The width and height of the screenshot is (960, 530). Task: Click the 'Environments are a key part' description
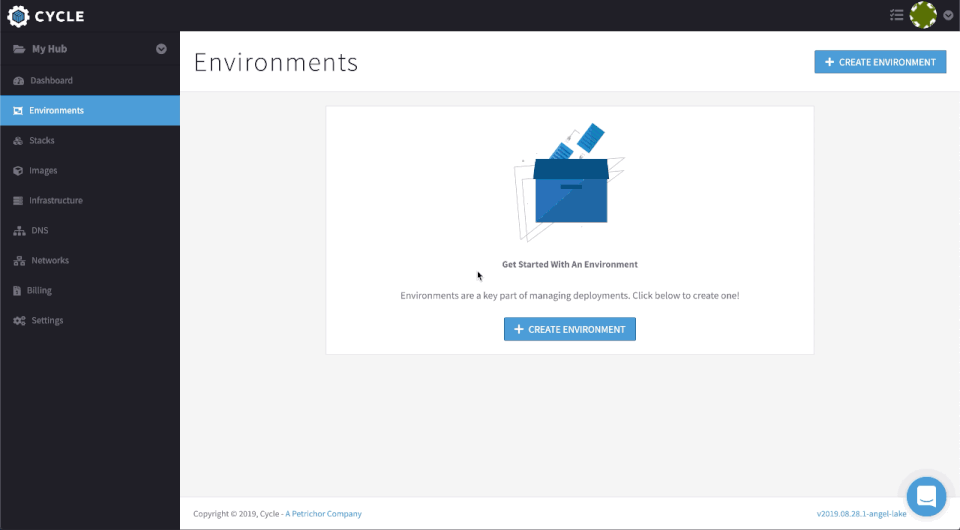point(569,296)
